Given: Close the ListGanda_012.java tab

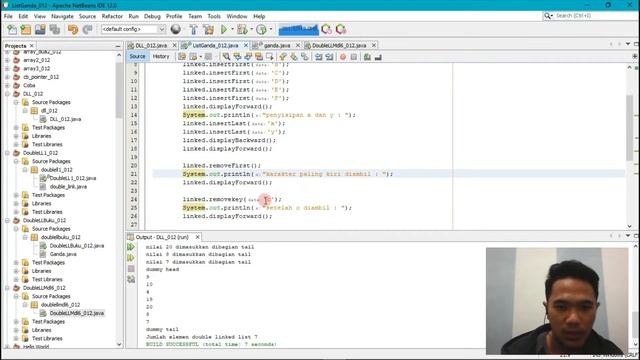Looking at the screenshot, I should (246, 45).
